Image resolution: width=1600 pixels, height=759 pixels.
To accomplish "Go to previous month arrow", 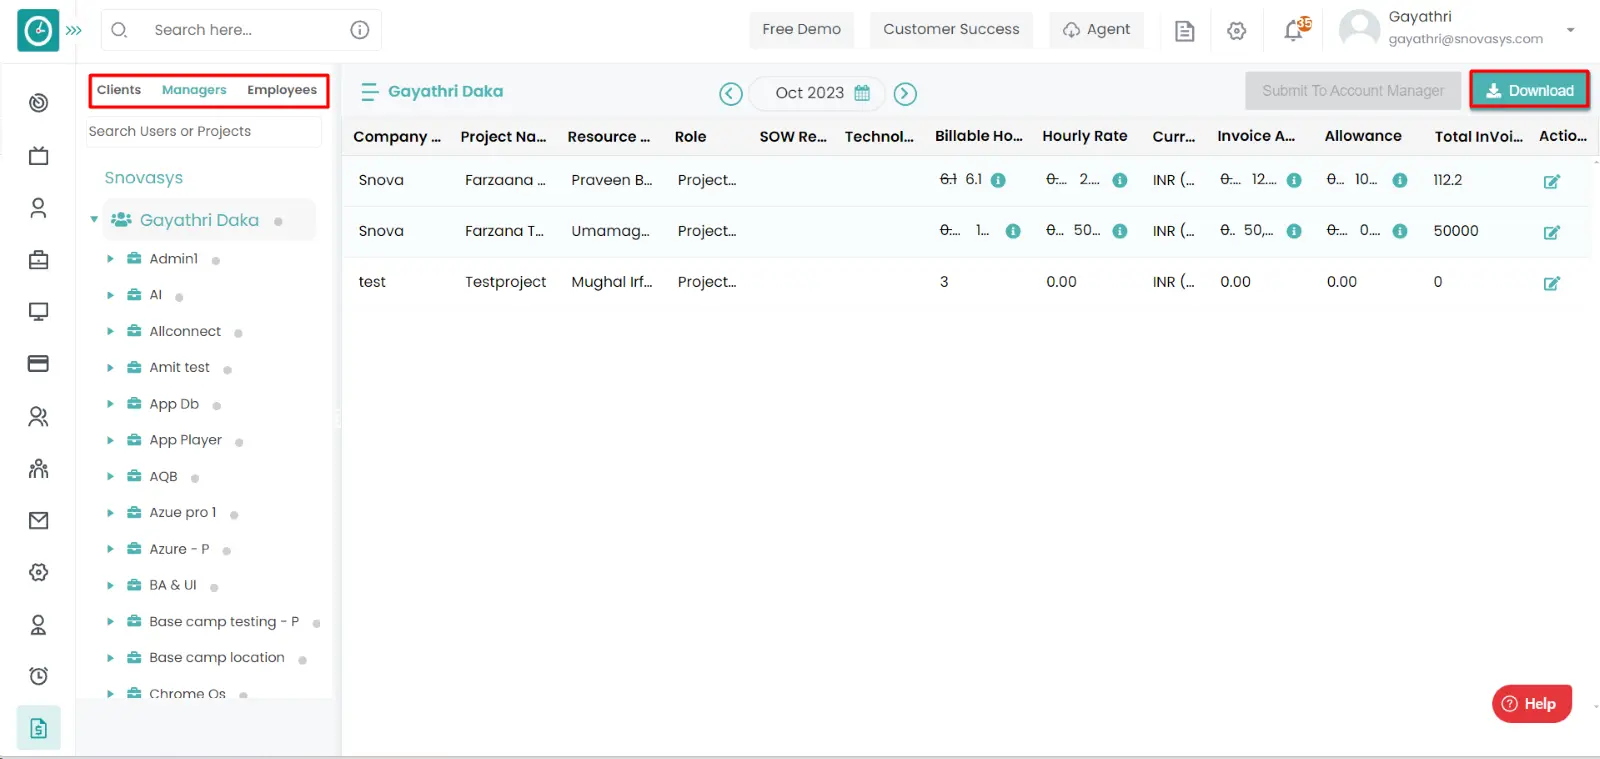I will click(x=731, y=93).
